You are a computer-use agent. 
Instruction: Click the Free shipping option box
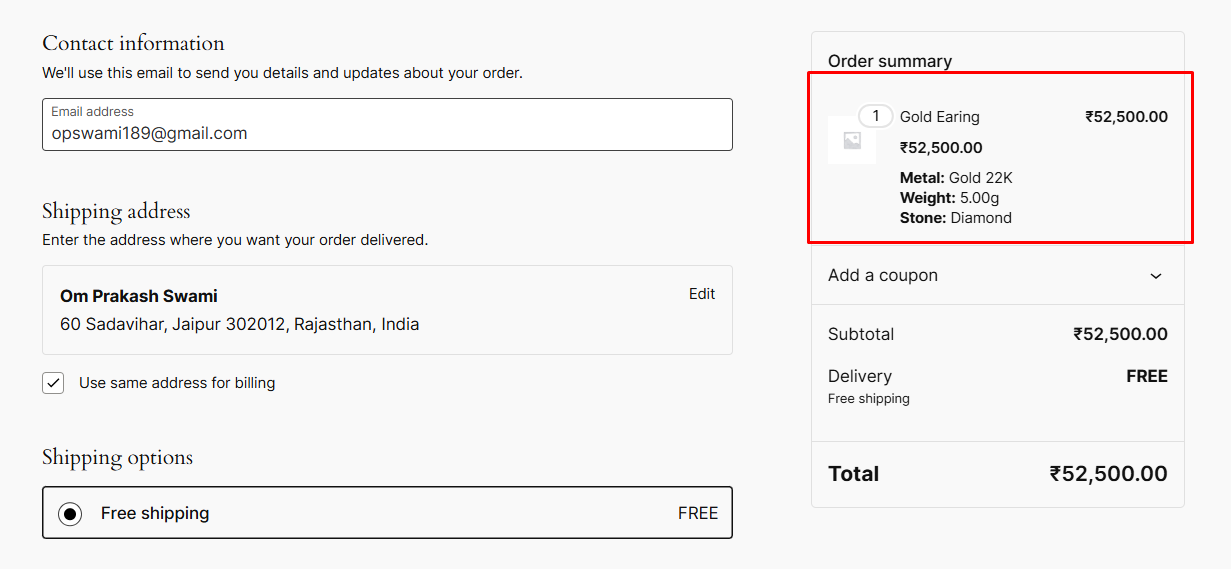387,513
